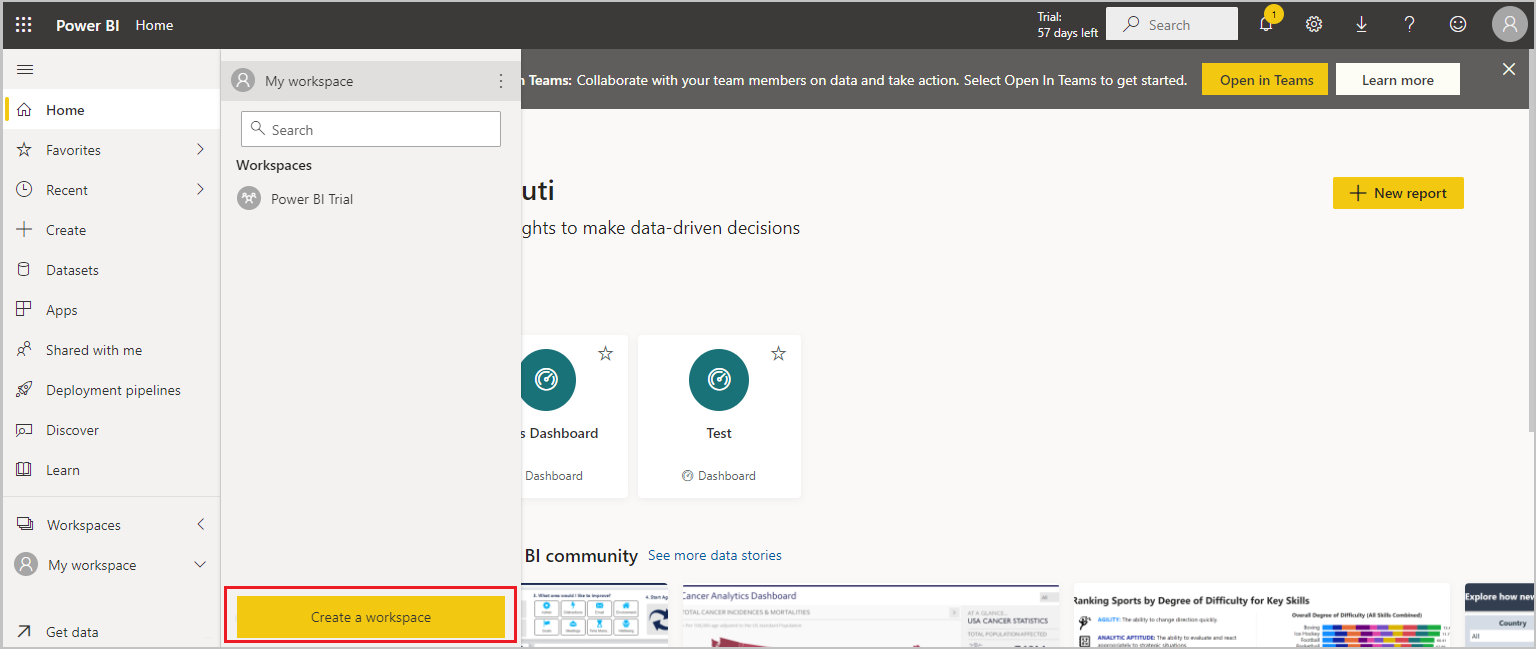Click the Discover icon in sidebar

tap(25, 430)
